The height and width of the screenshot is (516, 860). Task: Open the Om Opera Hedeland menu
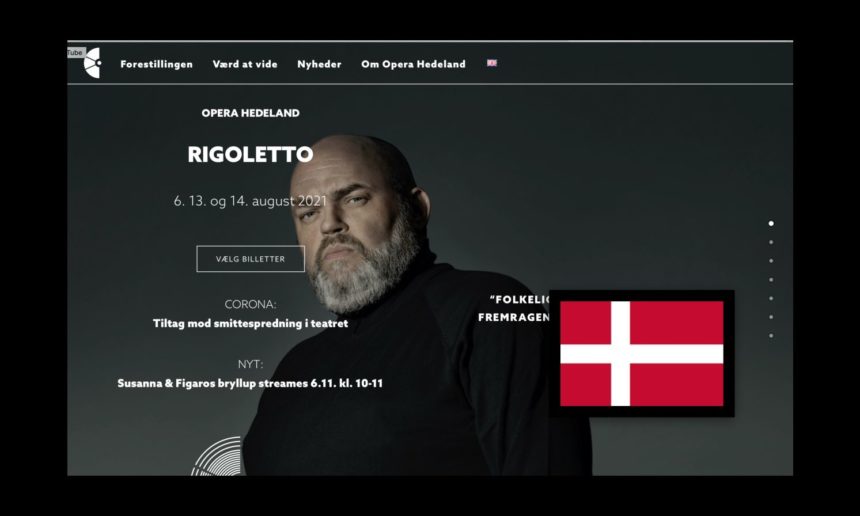click(x=413, y=64)
